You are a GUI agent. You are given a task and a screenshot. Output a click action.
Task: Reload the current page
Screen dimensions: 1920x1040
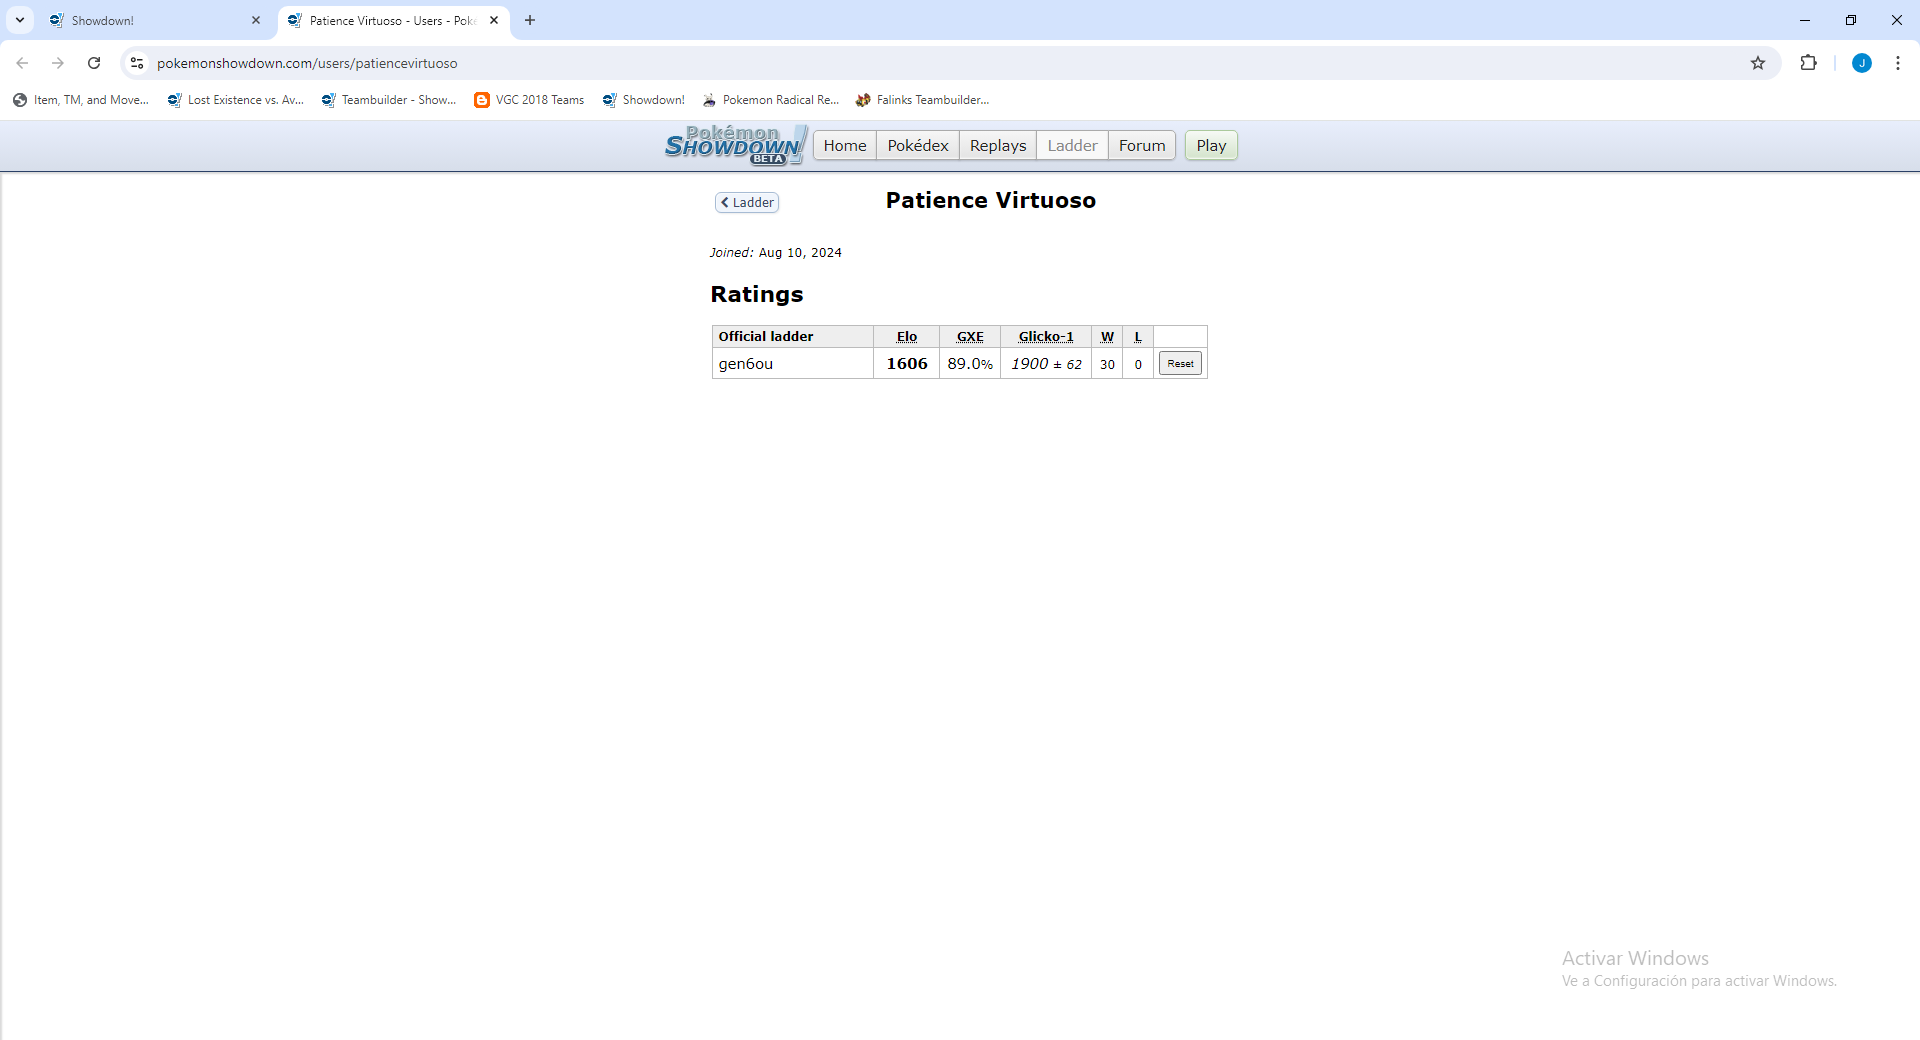94,63
